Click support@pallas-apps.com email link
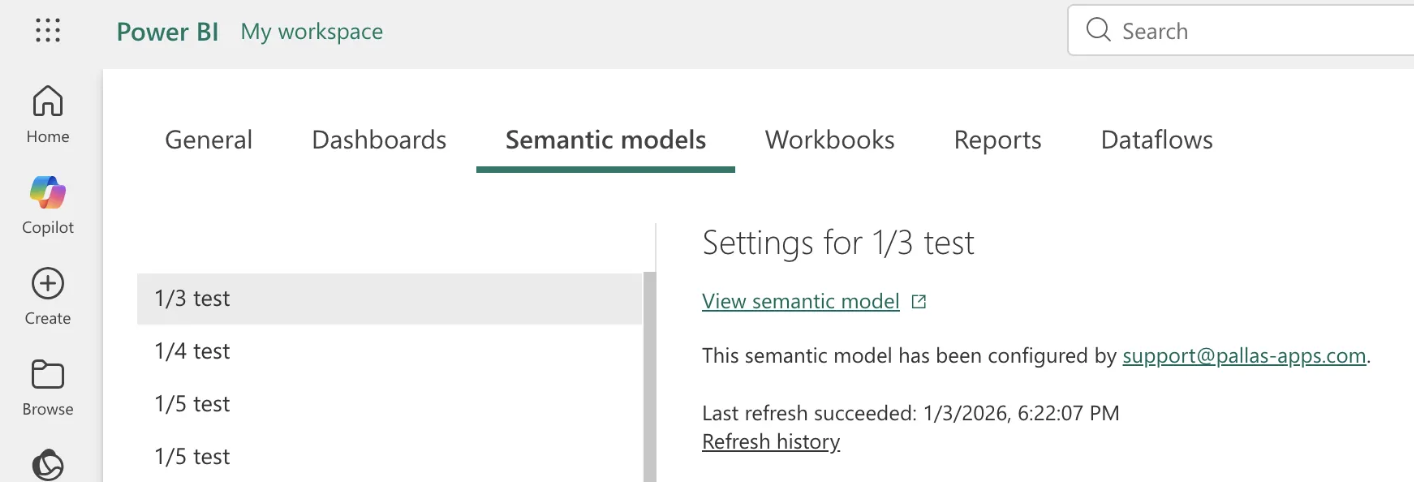The width and height of the screenshot is (1414, 482). tap(1244, 355)
